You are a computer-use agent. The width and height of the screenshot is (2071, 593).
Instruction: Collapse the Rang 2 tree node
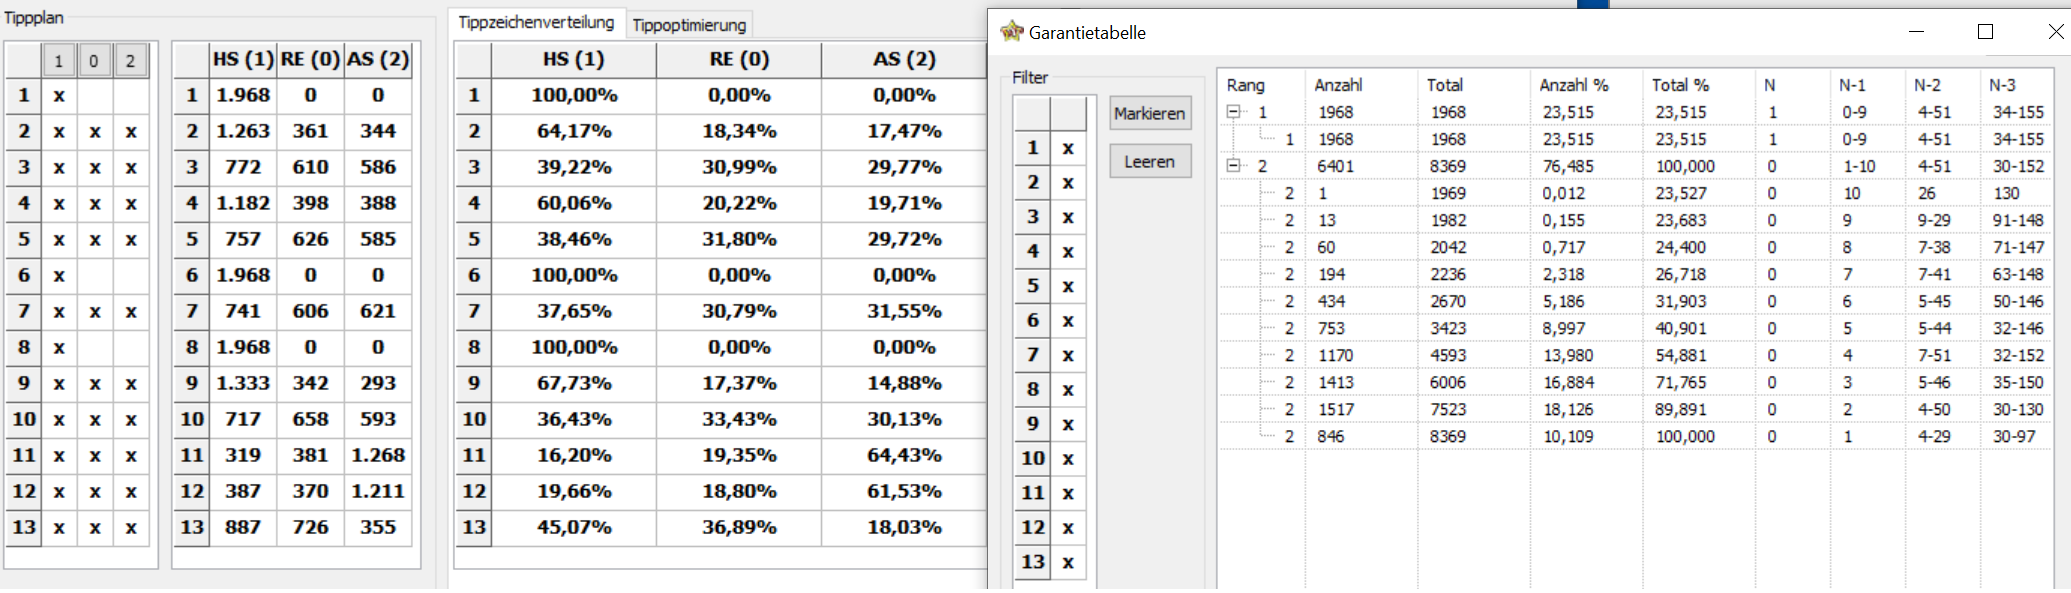pos(1234,166)
